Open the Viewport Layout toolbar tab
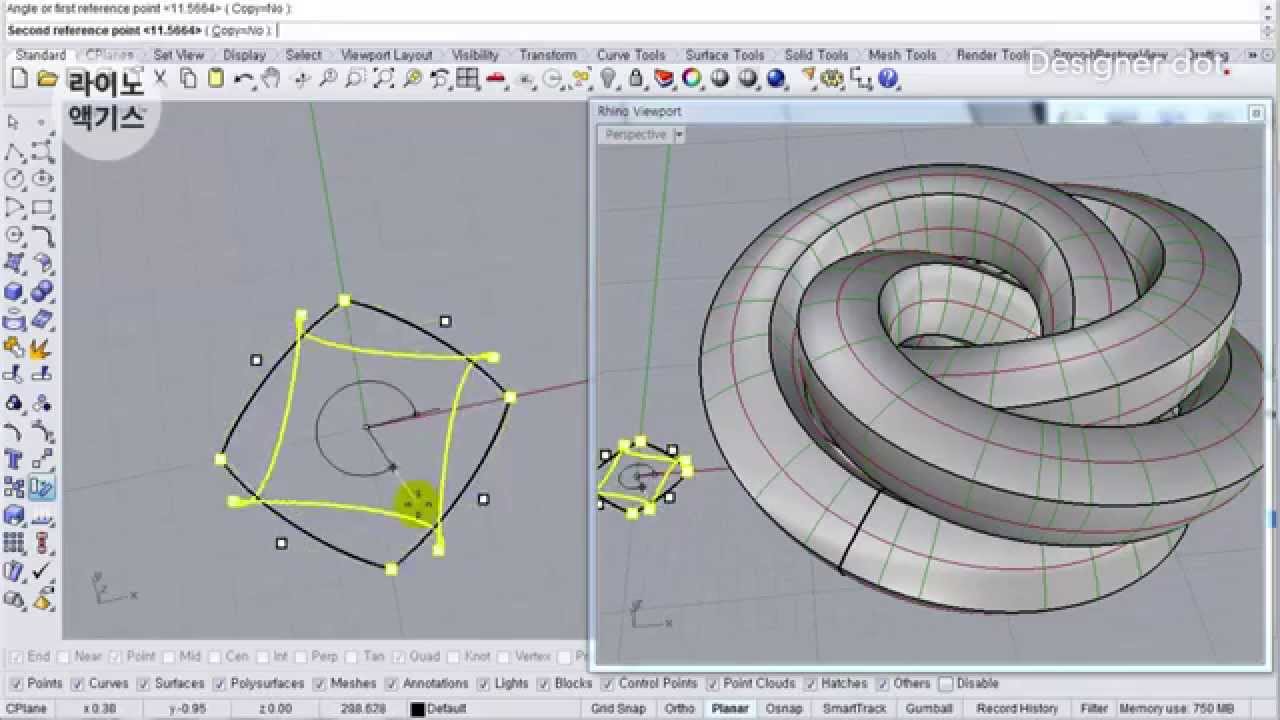This screenshot has height=720, width=1280. coord(386,55)
